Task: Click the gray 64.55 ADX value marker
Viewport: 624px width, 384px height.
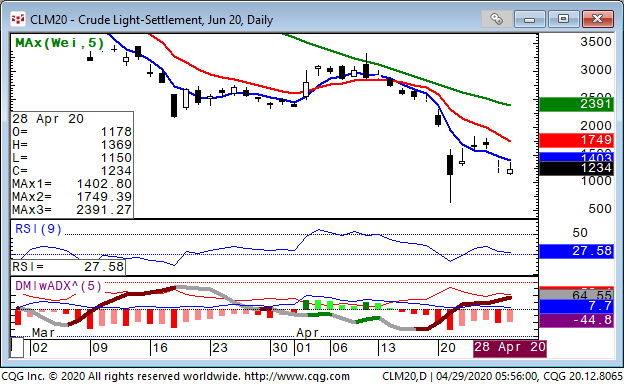Action: 576,295
